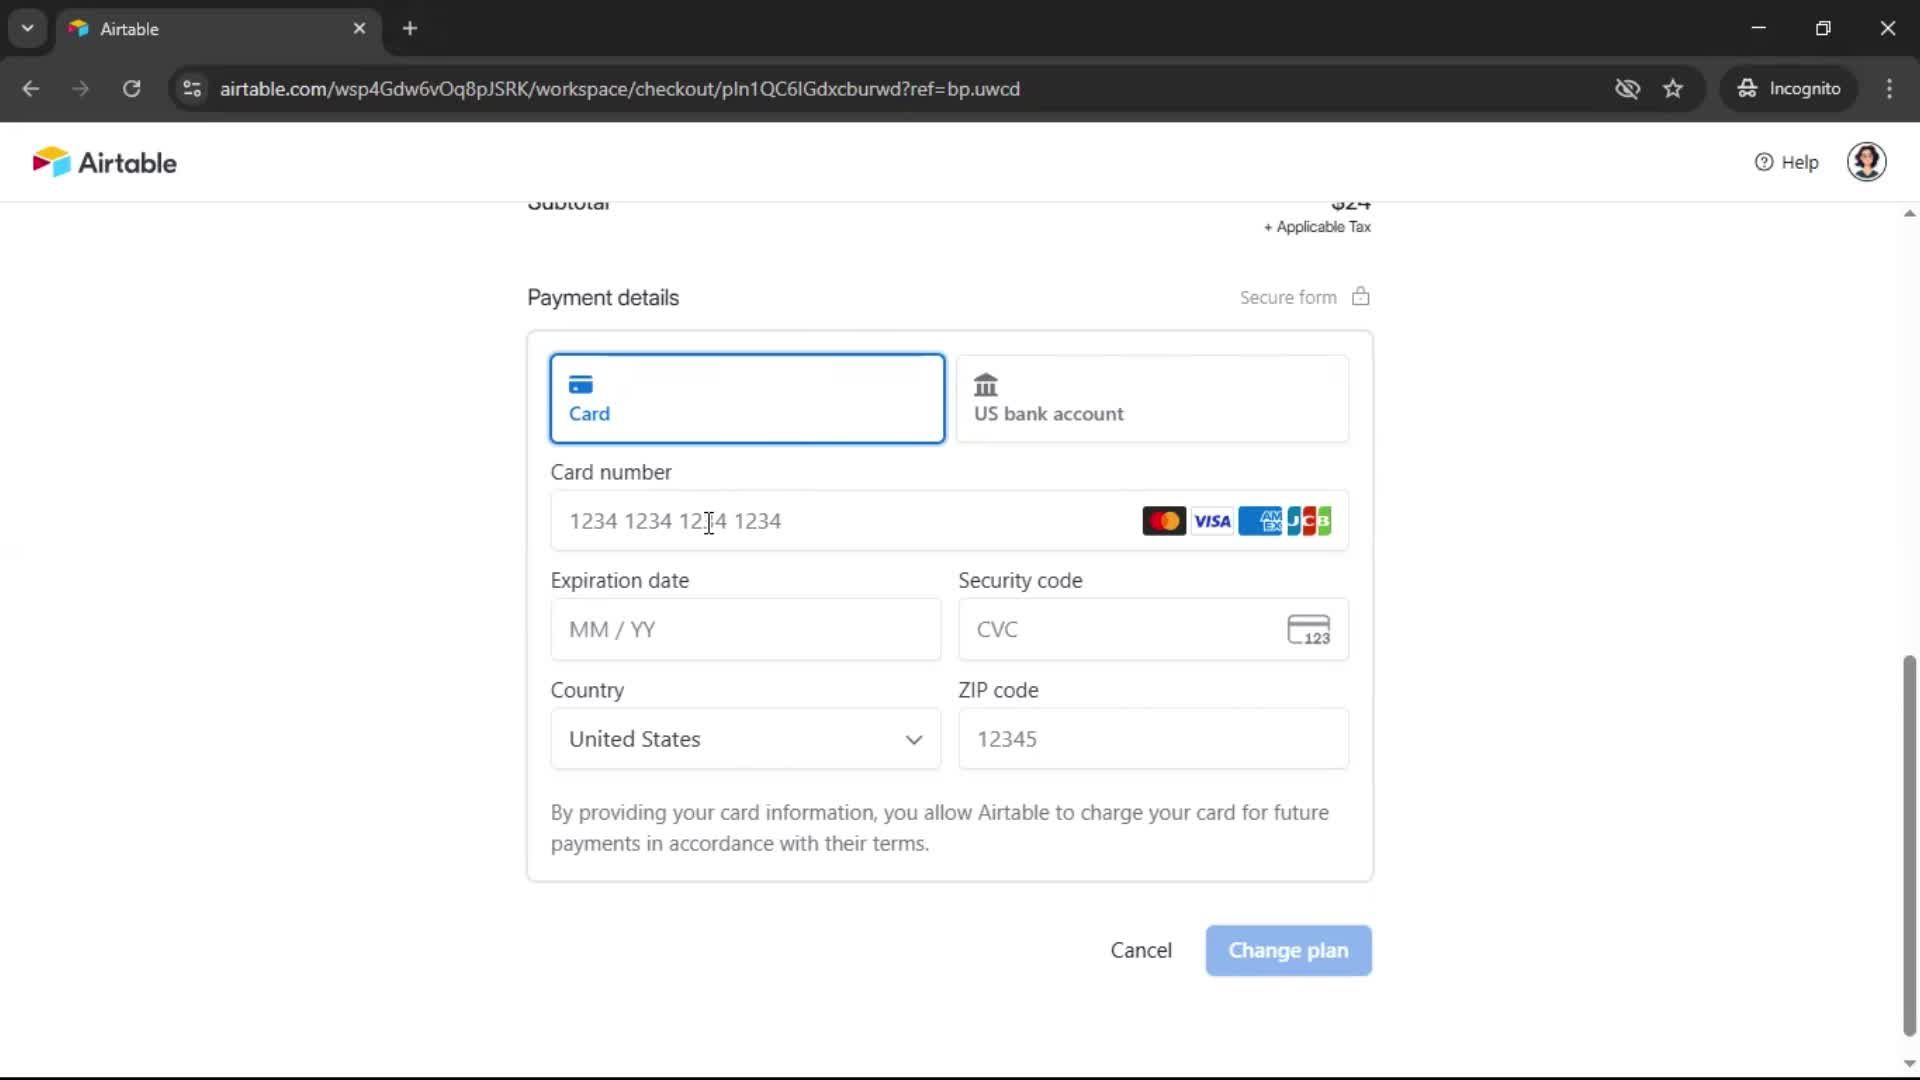Open the Help menu

tap(1786, 162)
